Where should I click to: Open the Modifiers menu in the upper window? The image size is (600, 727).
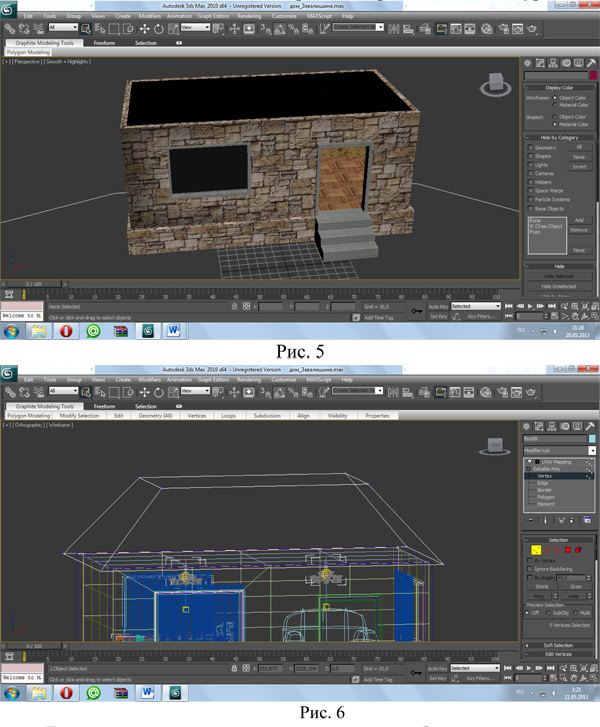[149, 16]
